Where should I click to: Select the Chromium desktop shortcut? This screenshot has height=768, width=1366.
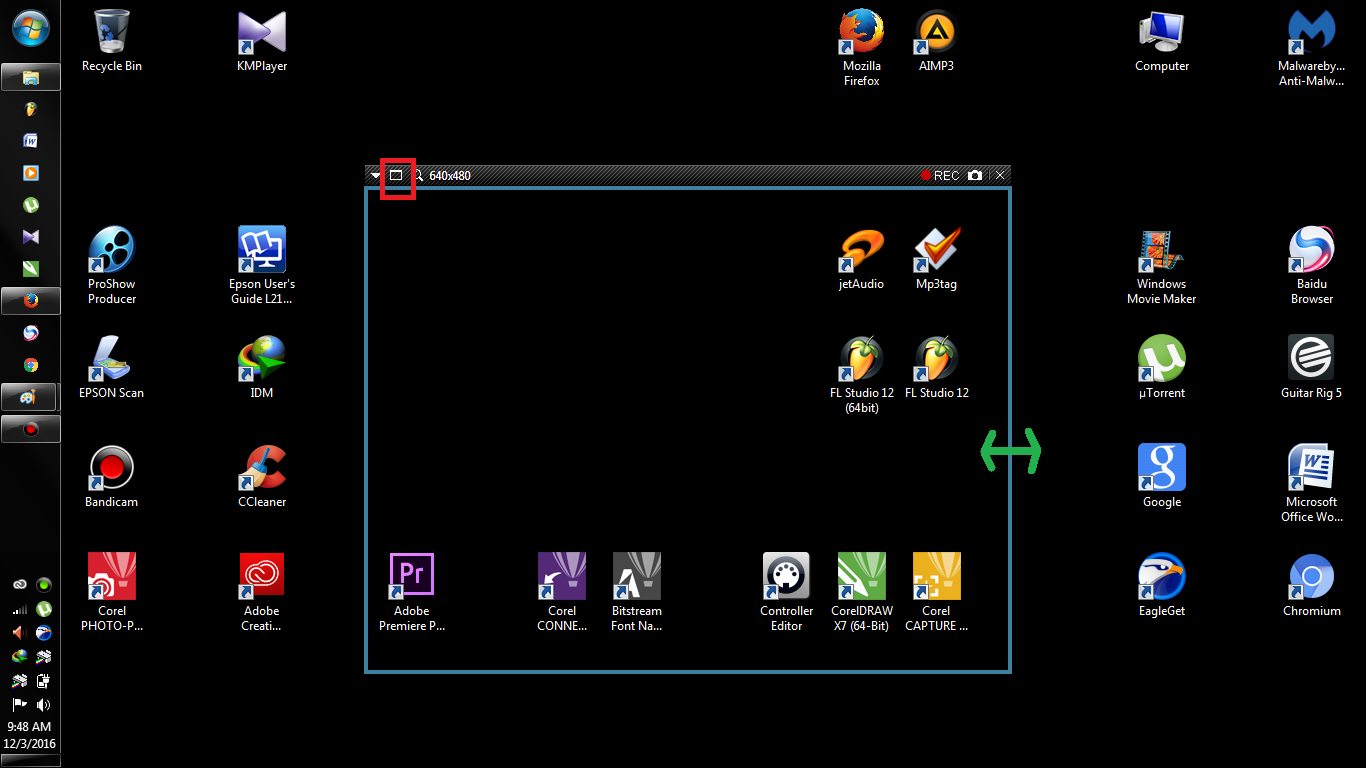[x=1312, y=586]
